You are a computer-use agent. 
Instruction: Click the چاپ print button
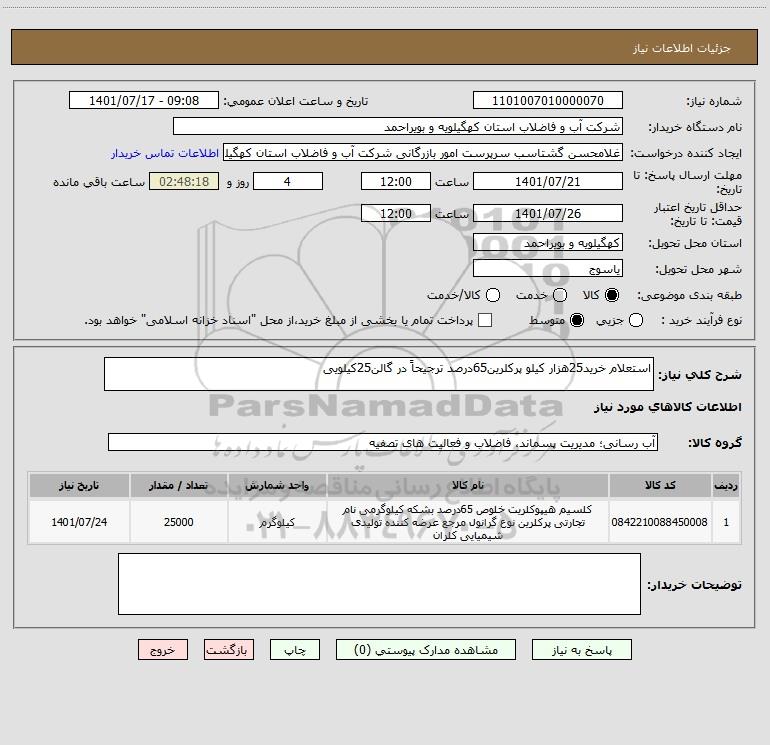(295, 650)
